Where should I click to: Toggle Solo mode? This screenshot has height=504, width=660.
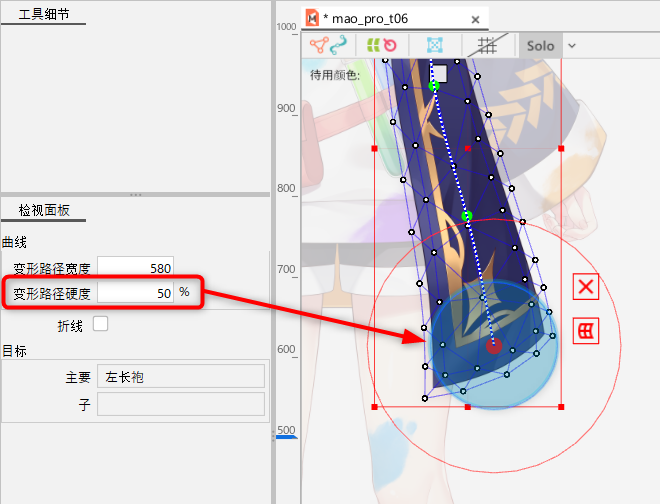click(540, 45)
